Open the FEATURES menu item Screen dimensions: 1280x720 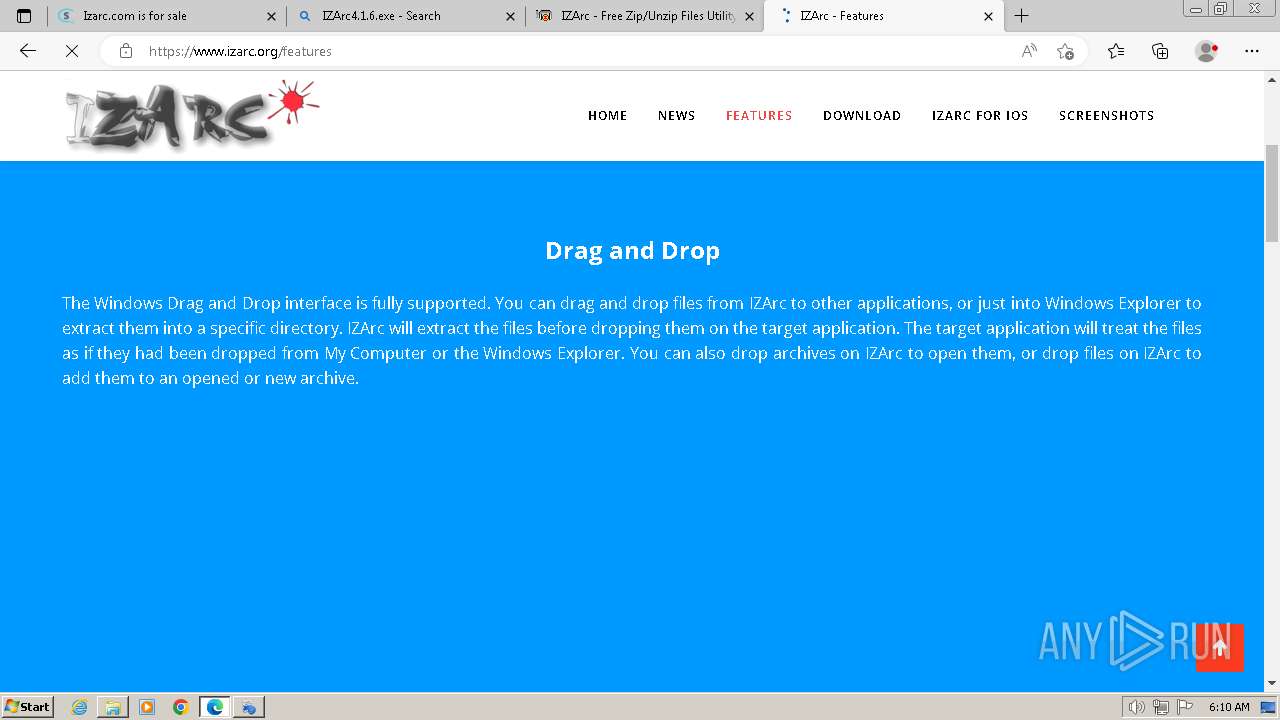coord(759,116)
